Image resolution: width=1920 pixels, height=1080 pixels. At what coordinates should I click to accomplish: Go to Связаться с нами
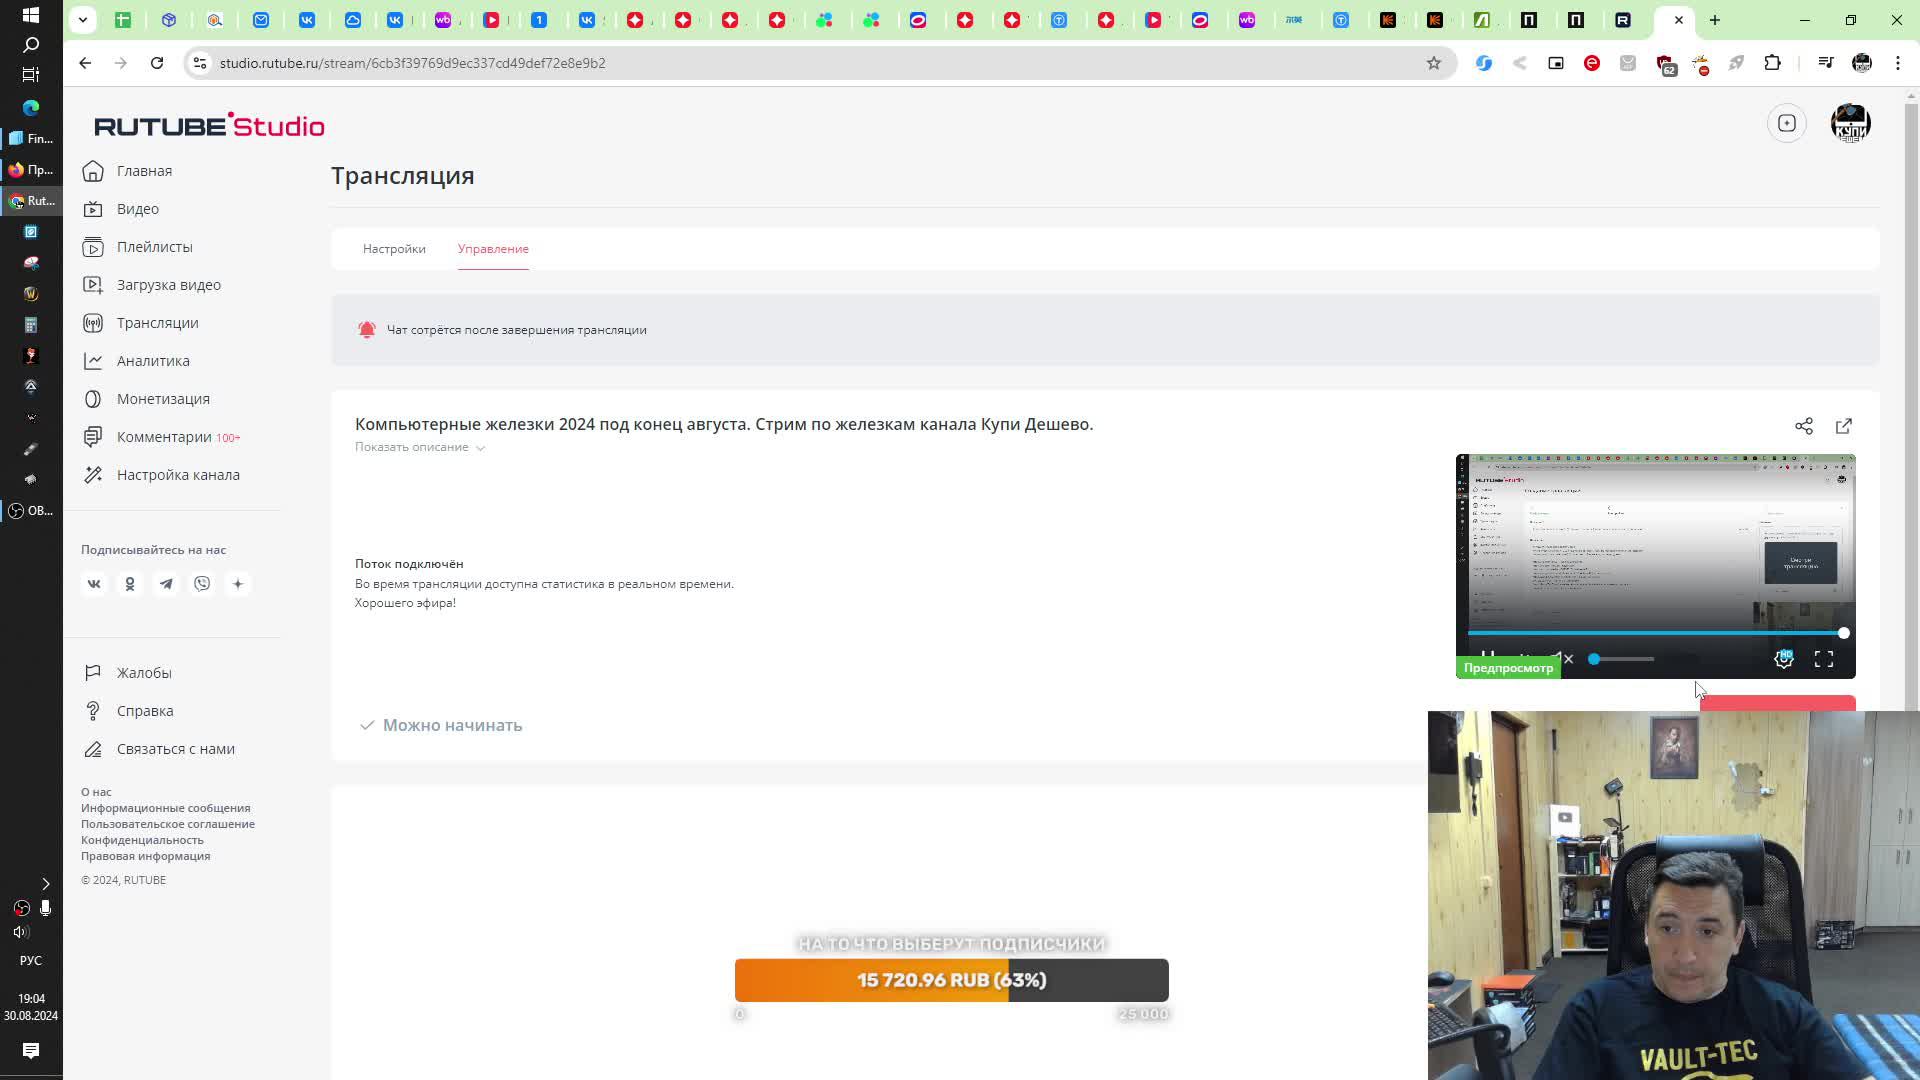[x=175, y=749]
